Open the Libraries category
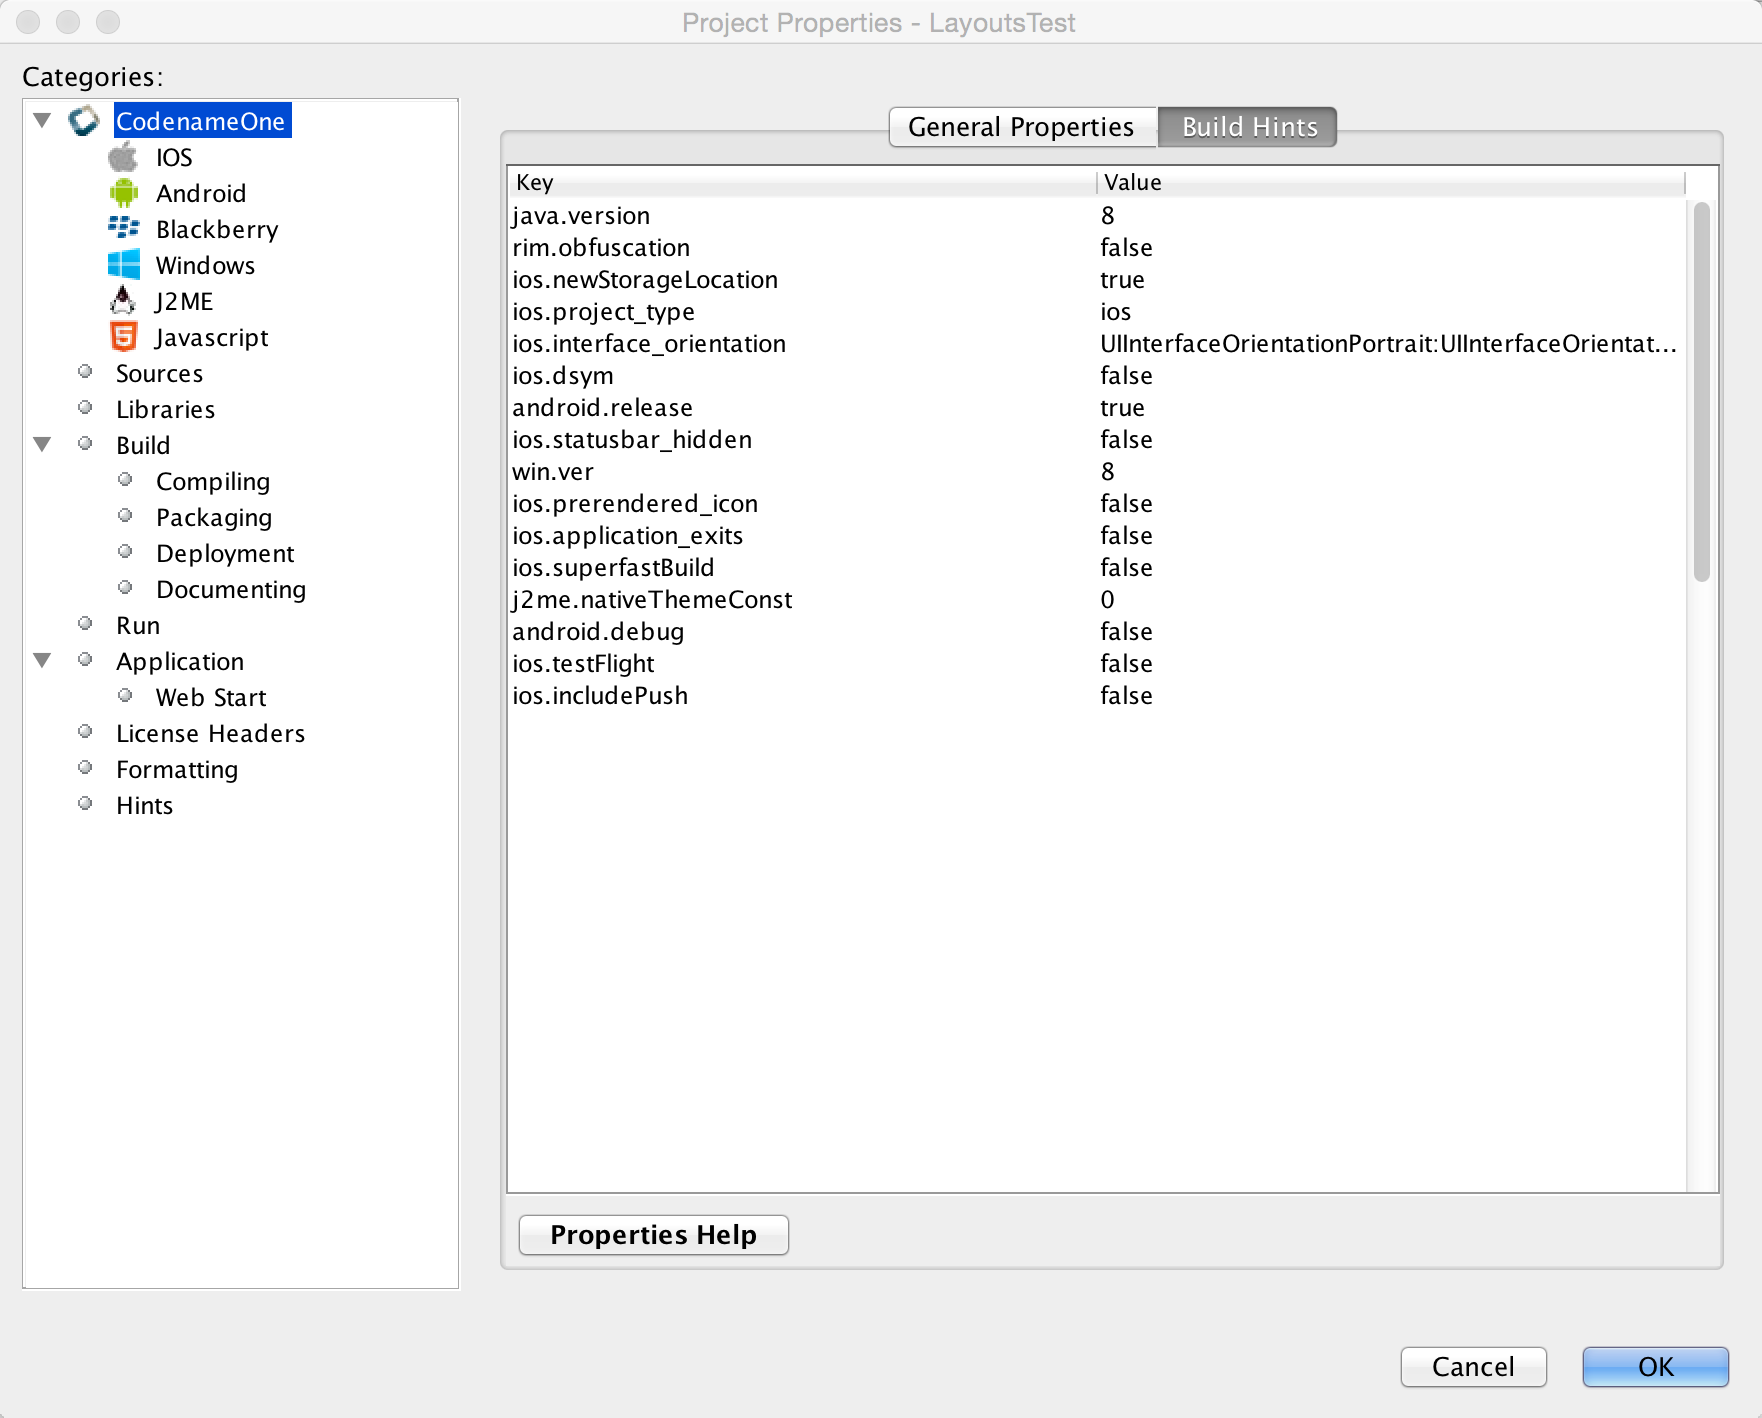Viewport: 1762px width, 1418px height. point(165,409)
